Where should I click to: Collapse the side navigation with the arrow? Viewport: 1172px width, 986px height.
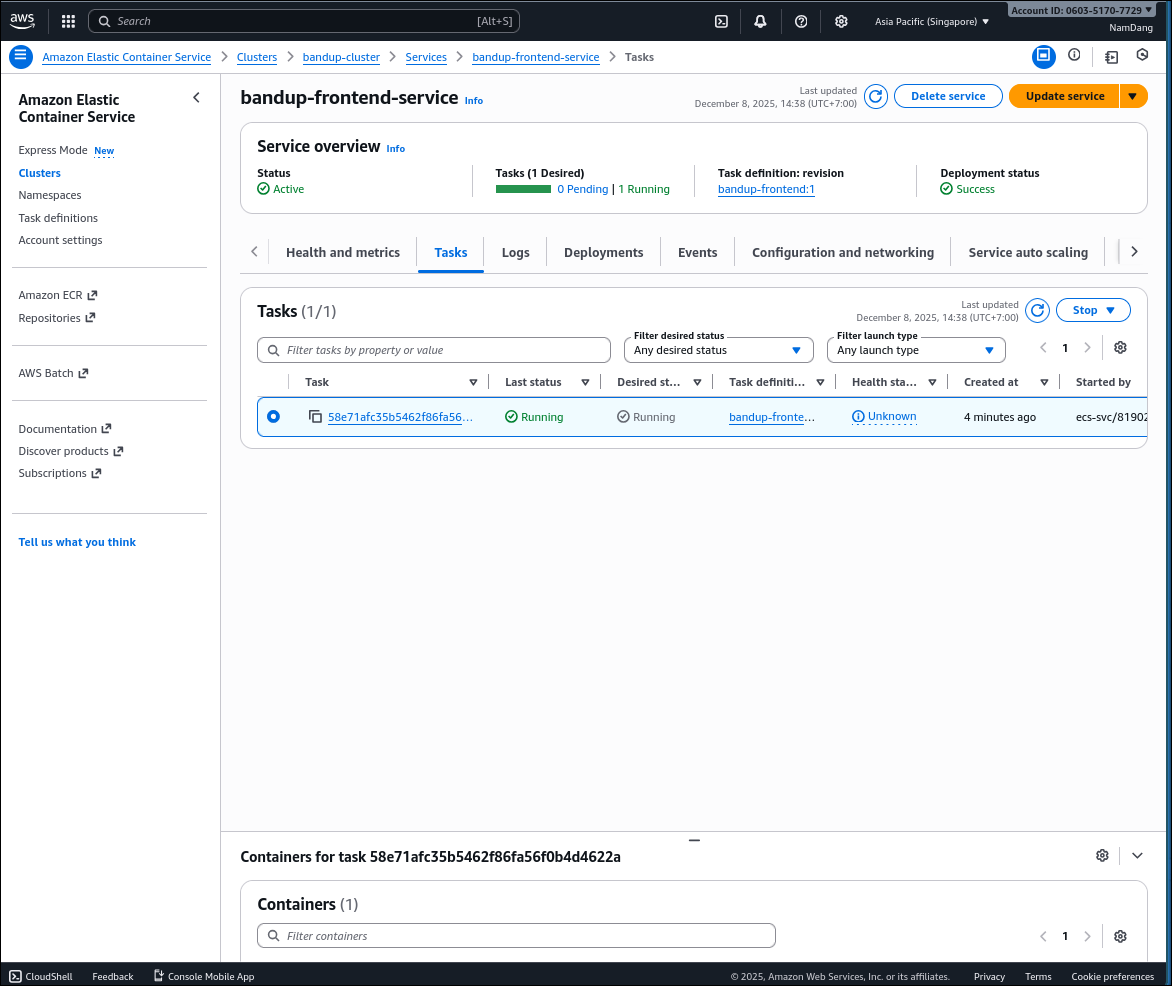(196, 98)
